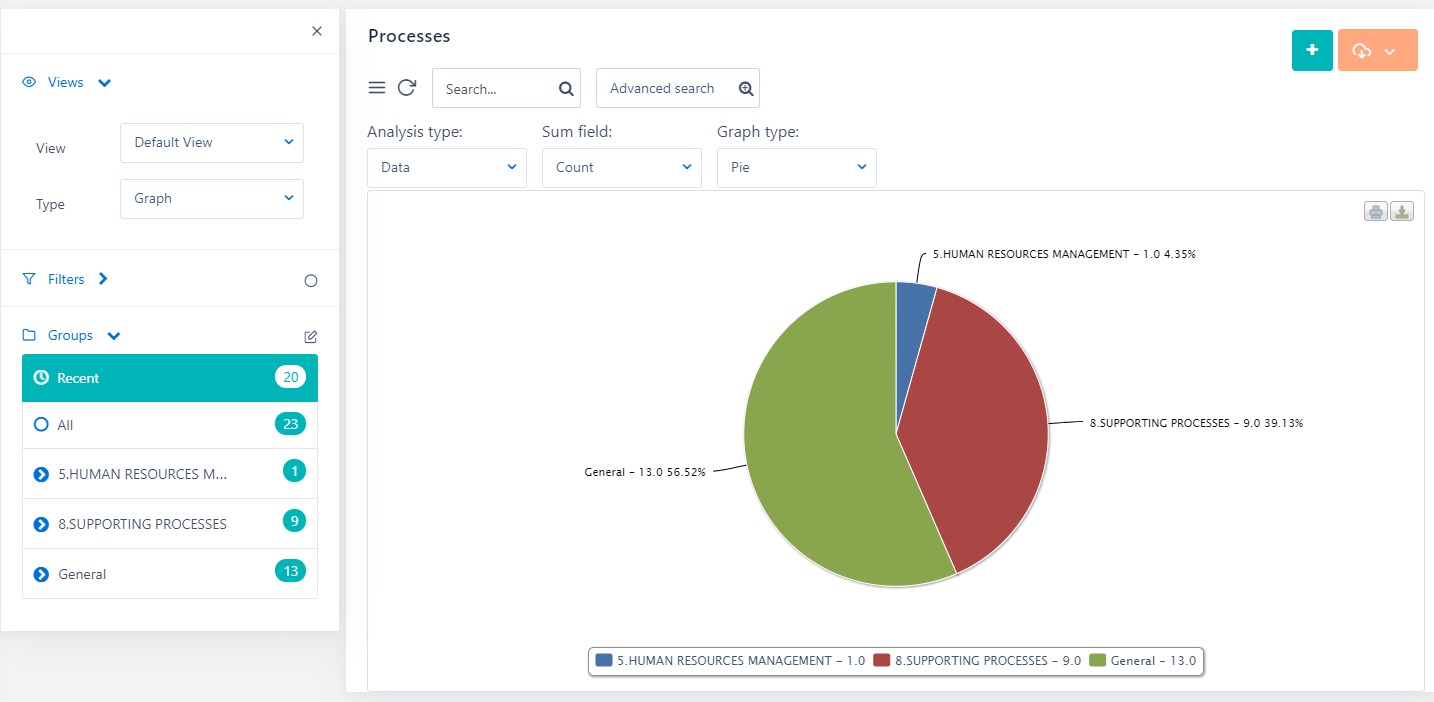
Task: Click the search magnifier icon
Action: (x=566, y=89)
